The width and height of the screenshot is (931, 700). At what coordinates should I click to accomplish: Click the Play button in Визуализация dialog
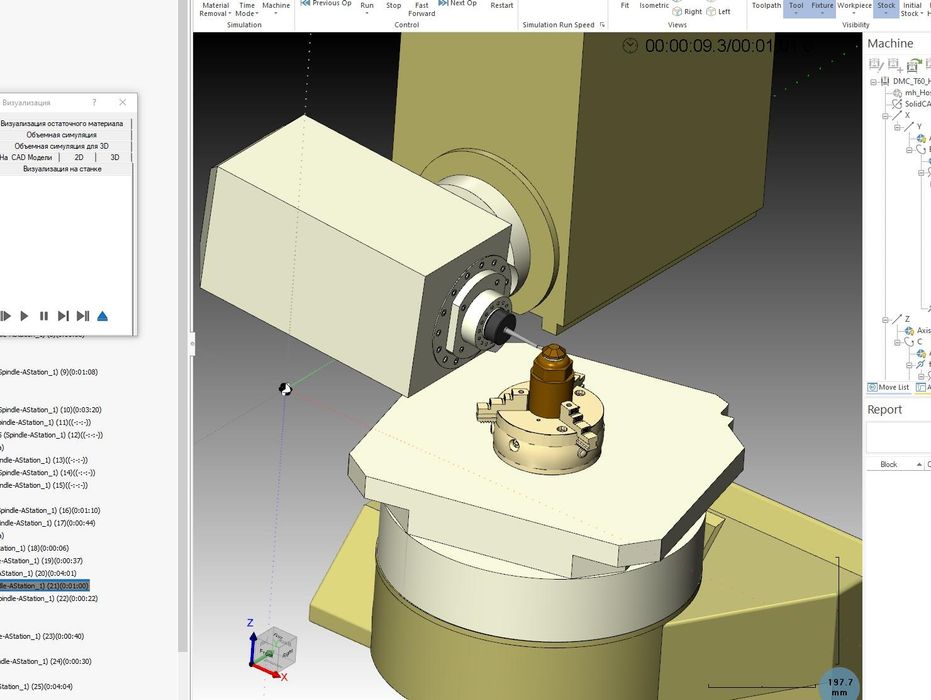click(24, 316)
